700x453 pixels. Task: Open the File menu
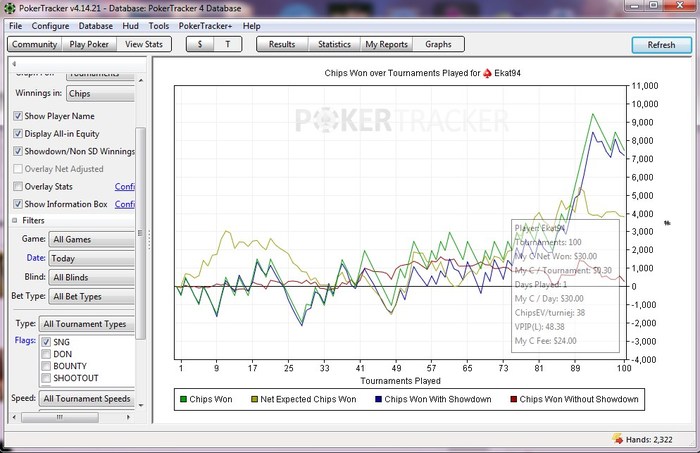point(16,26)
